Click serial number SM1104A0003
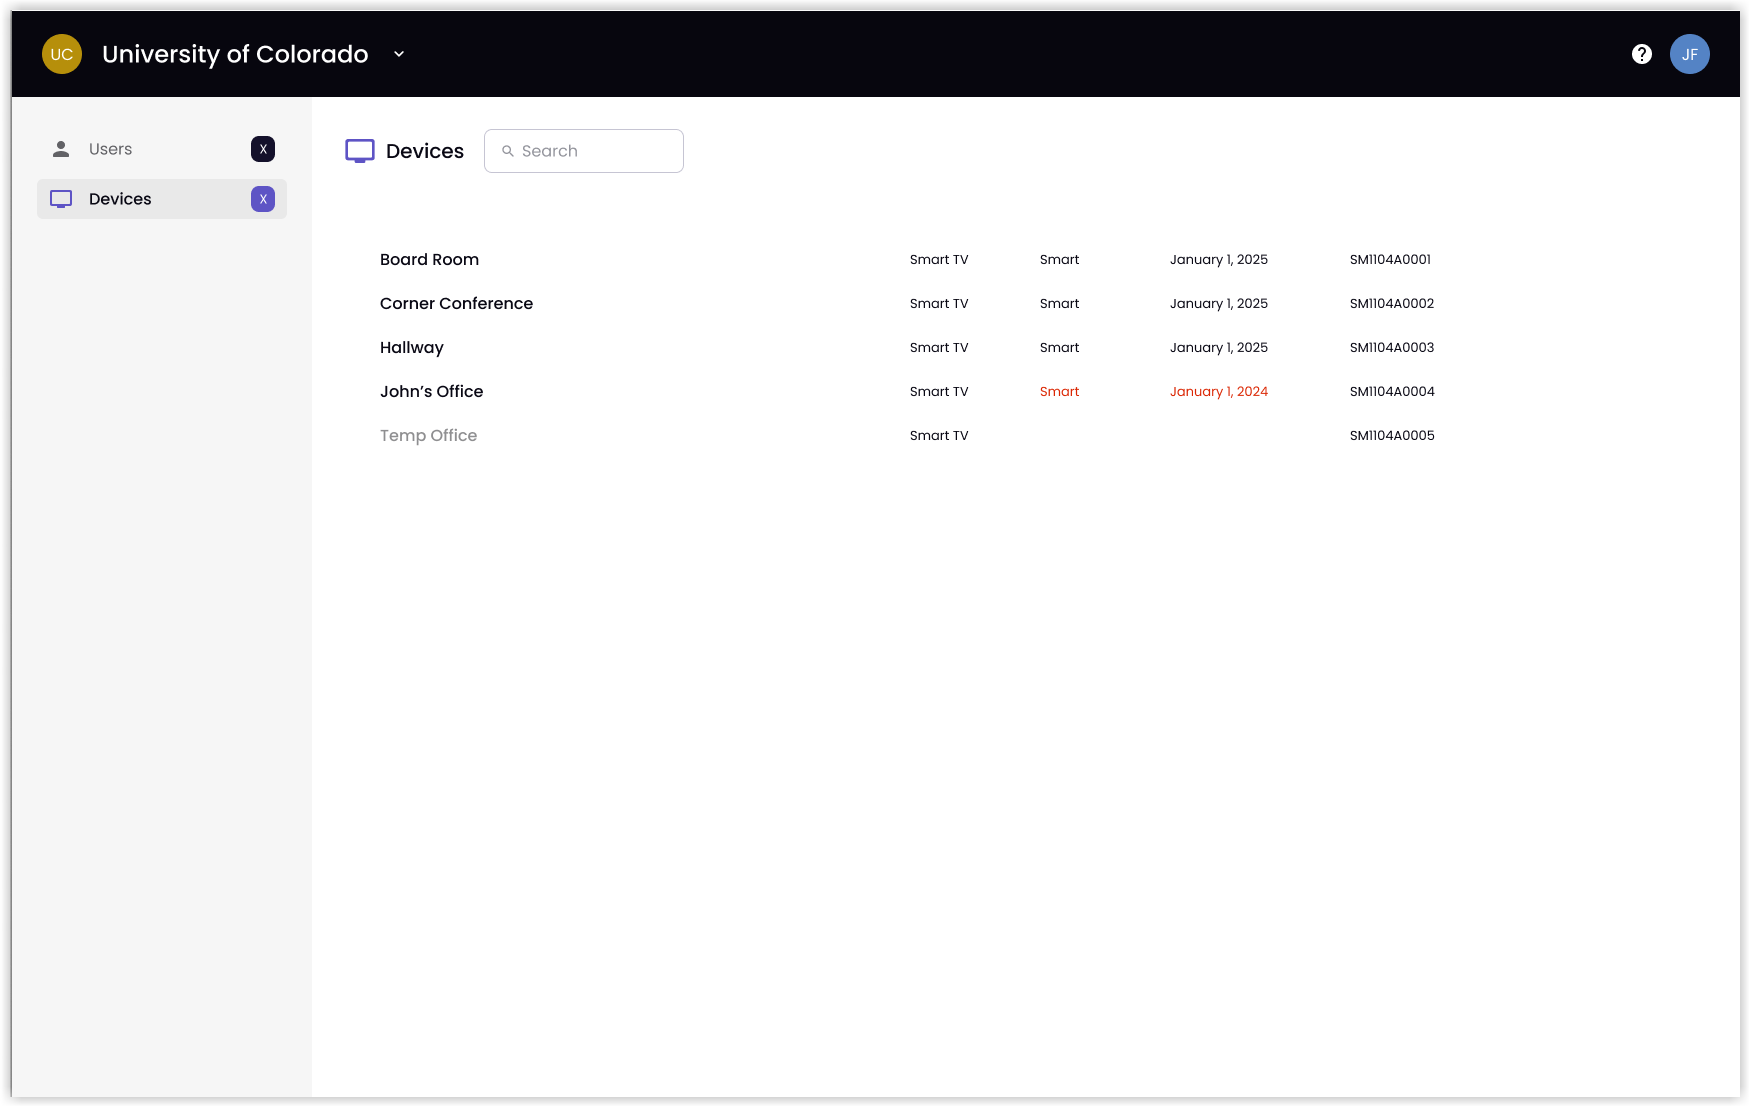Screen dimensions: 1750x1107 1392,347
